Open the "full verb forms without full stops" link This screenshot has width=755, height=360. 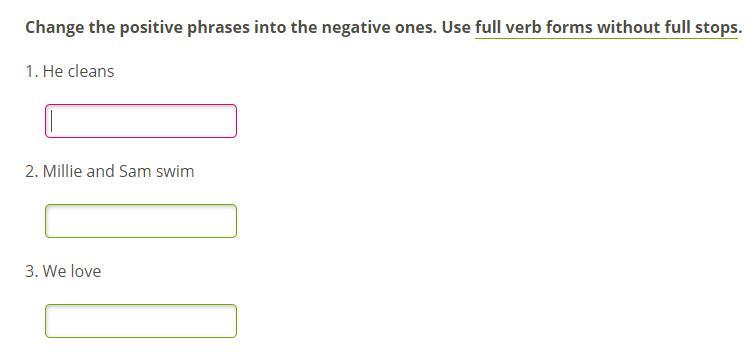click(x=606, y=28)
